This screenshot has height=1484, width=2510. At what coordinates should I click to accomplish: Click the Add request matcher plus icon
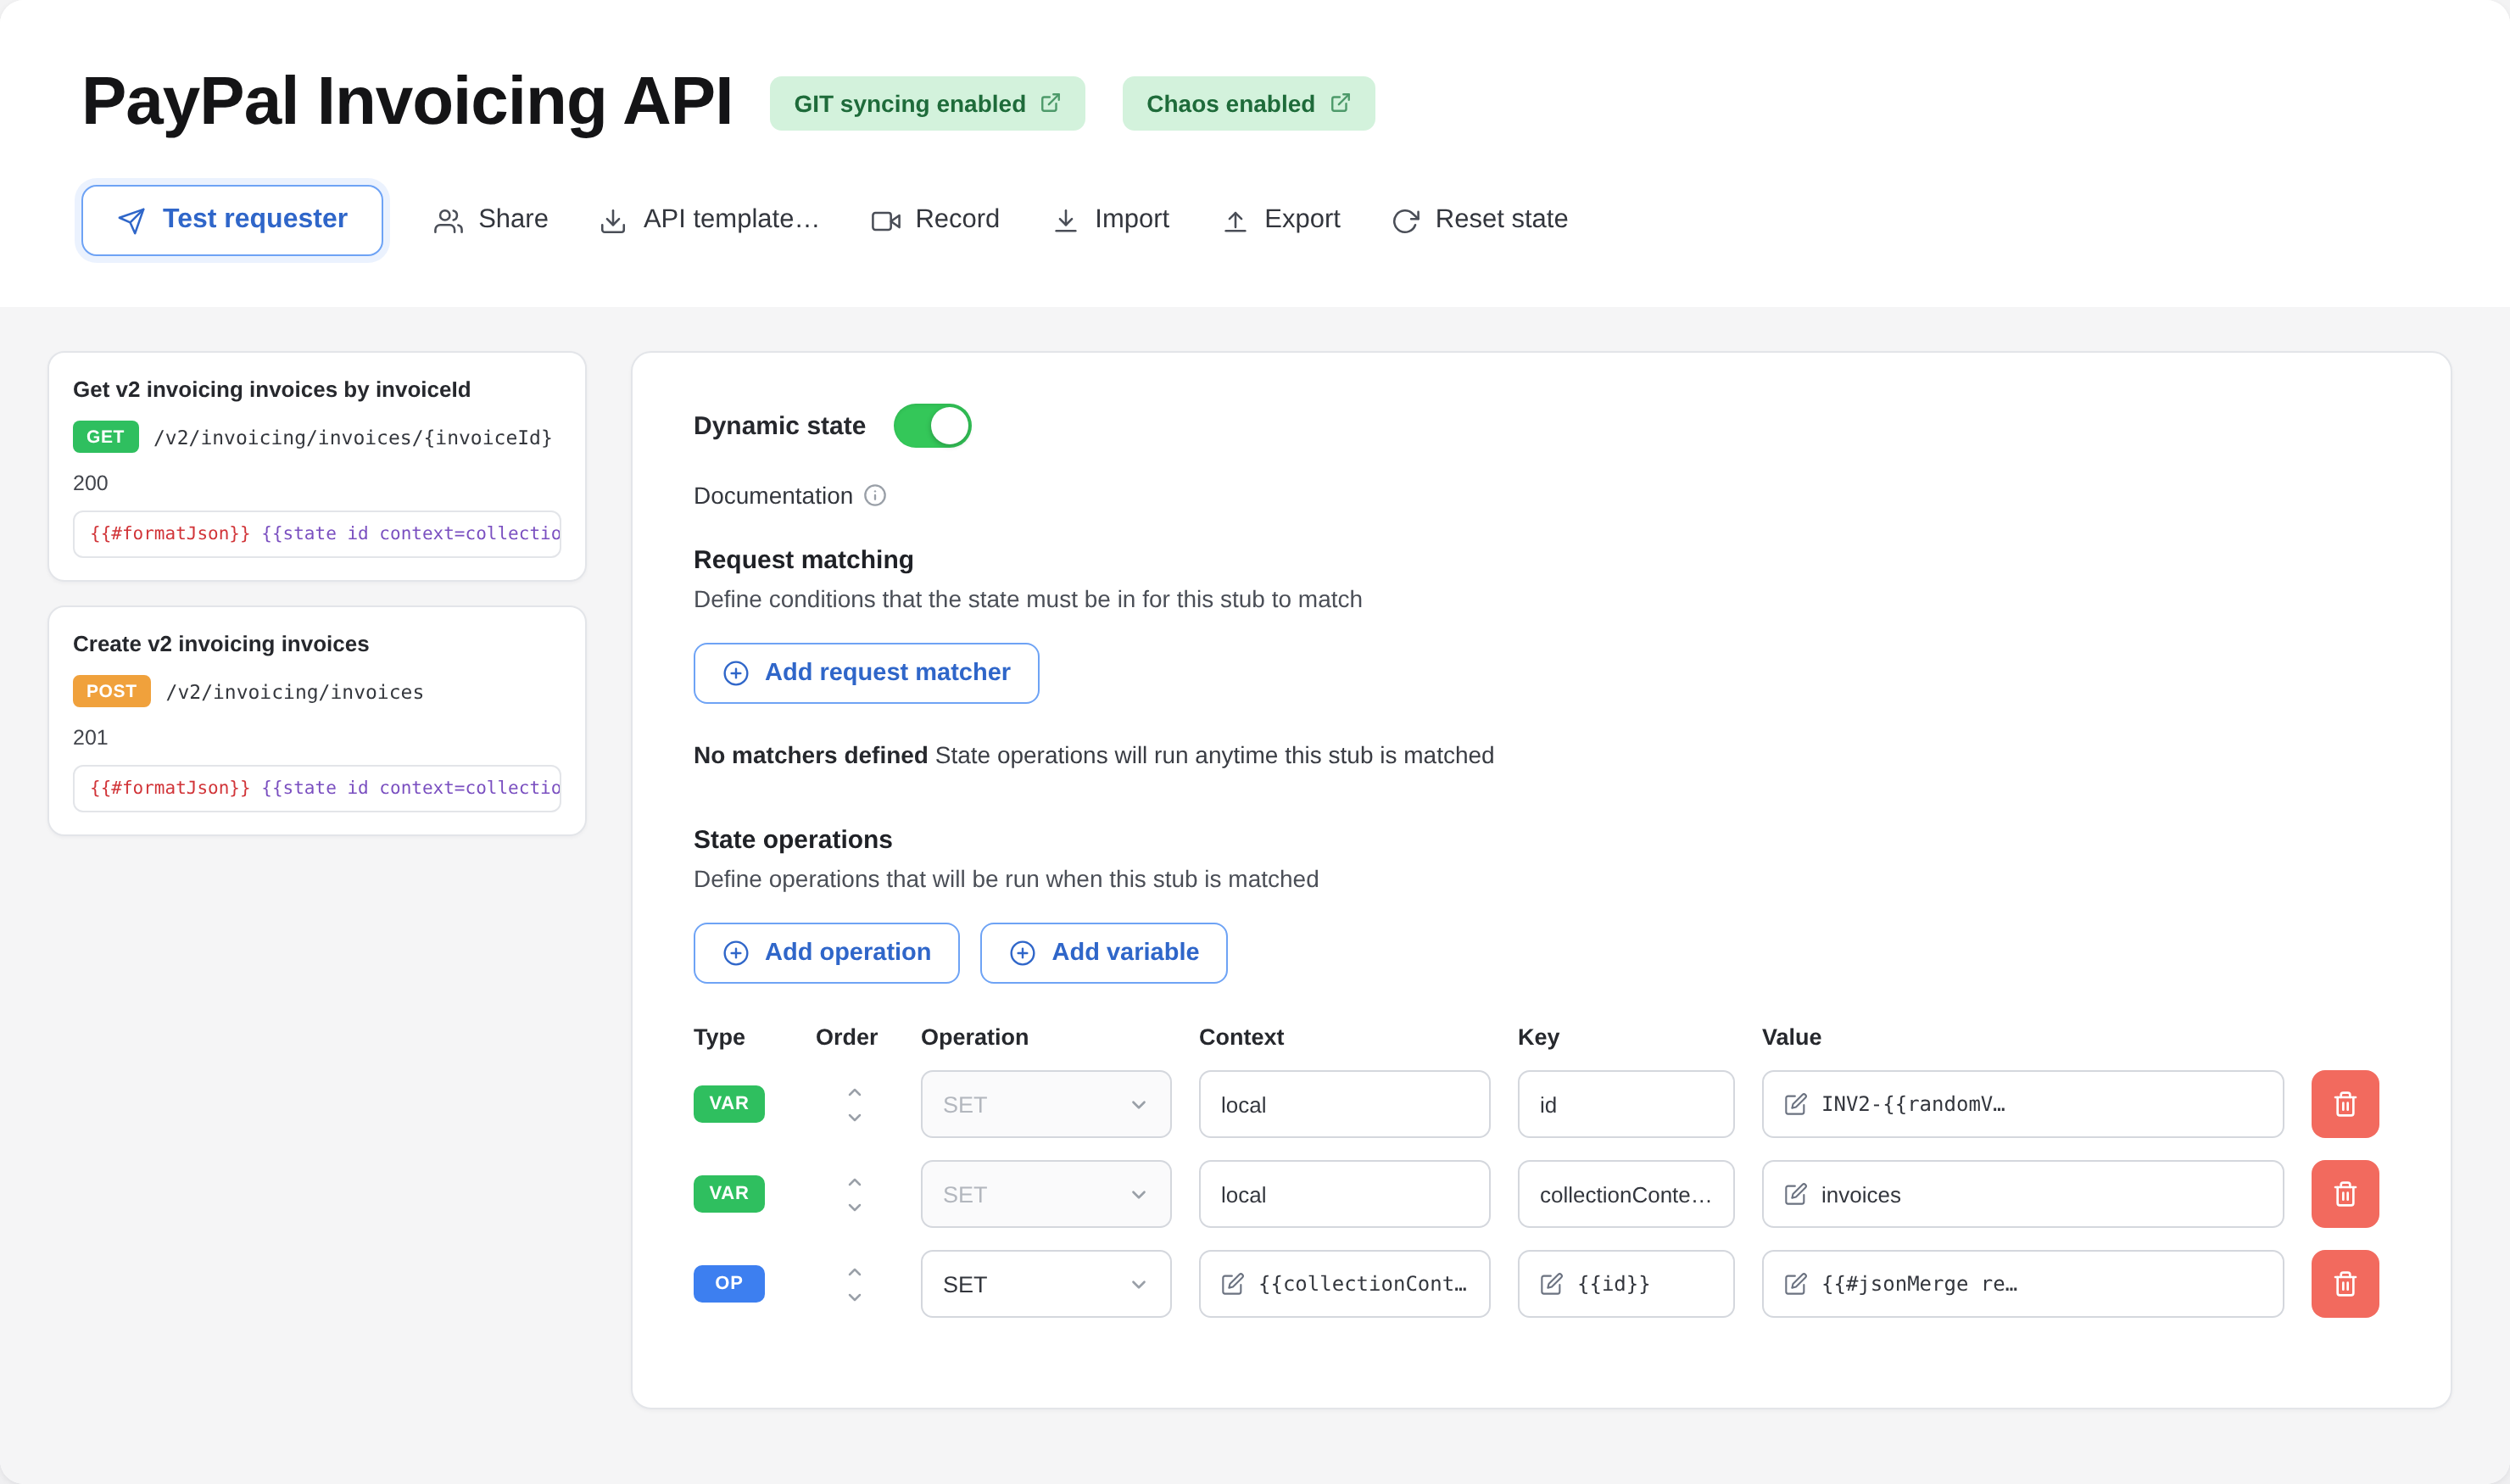(x=736, y=674)
